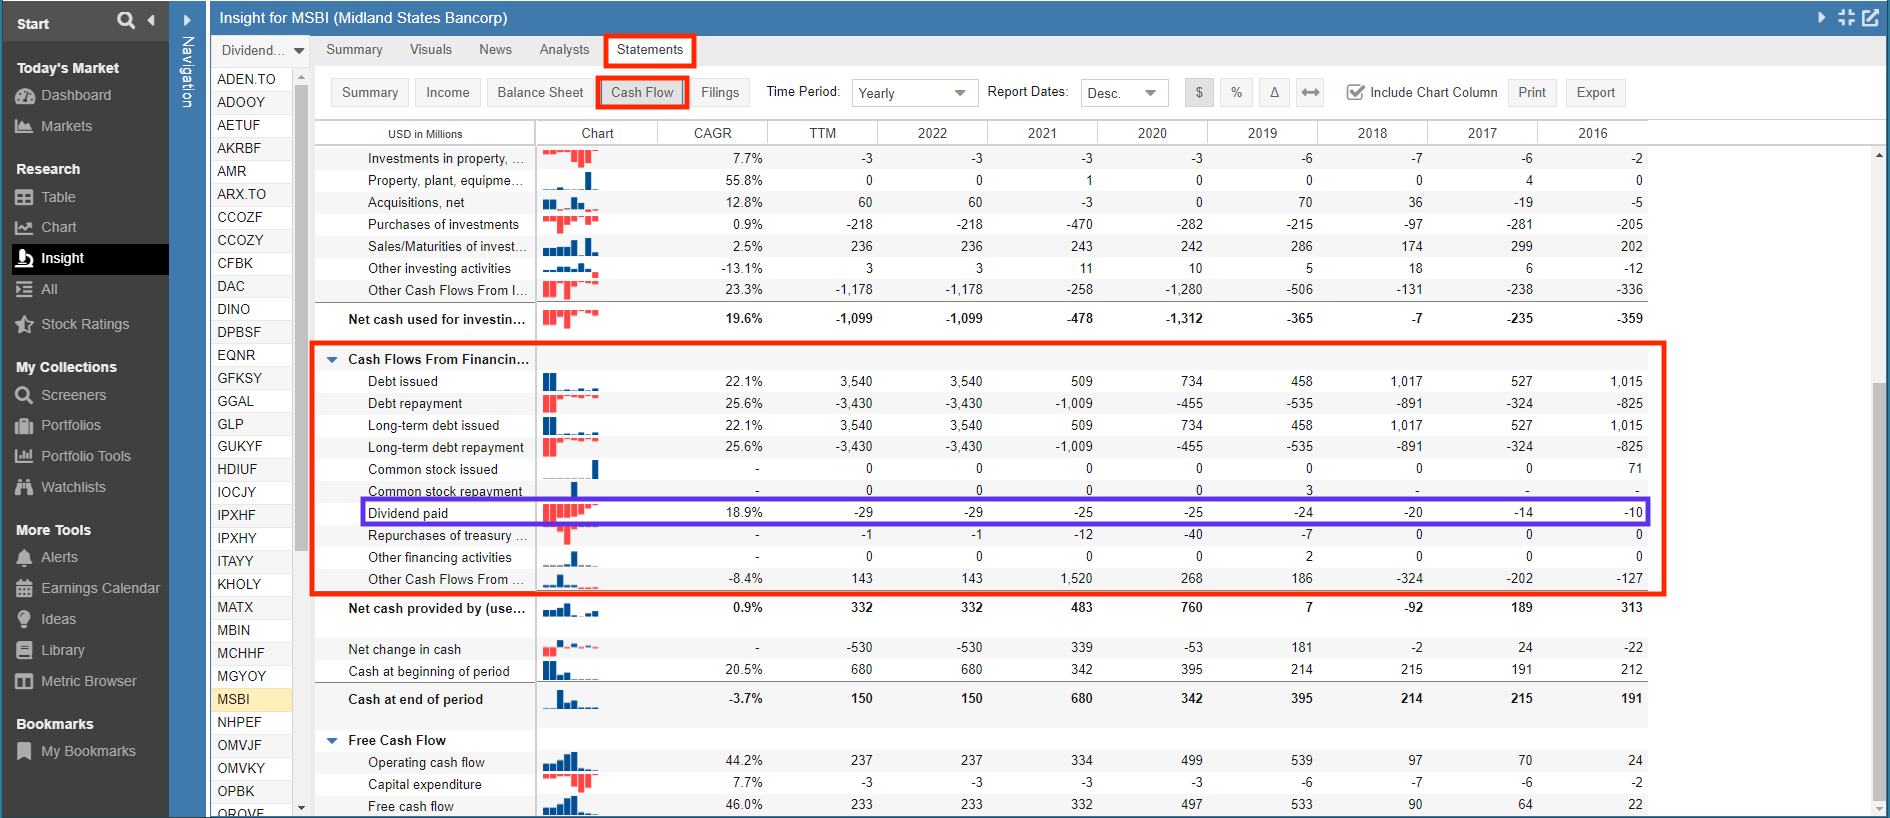Collapse Cash Flows From Financing section
Screen dimensions: 1890x818
(x=332, y=359)
